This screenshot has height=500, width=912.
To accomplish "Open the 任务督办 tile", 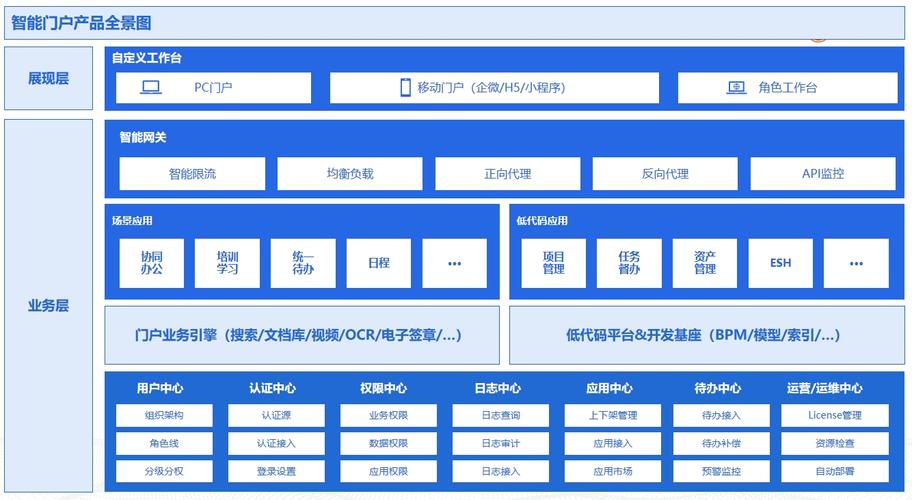I will (629, 263).
